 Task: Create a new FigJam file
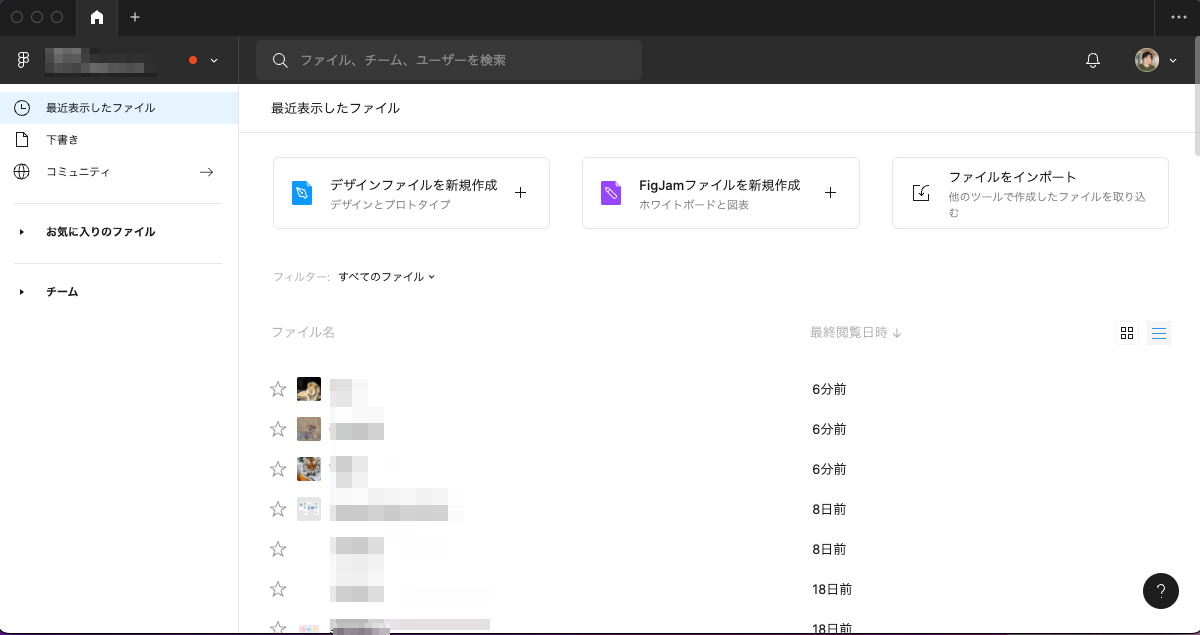[x=720, y=192]
